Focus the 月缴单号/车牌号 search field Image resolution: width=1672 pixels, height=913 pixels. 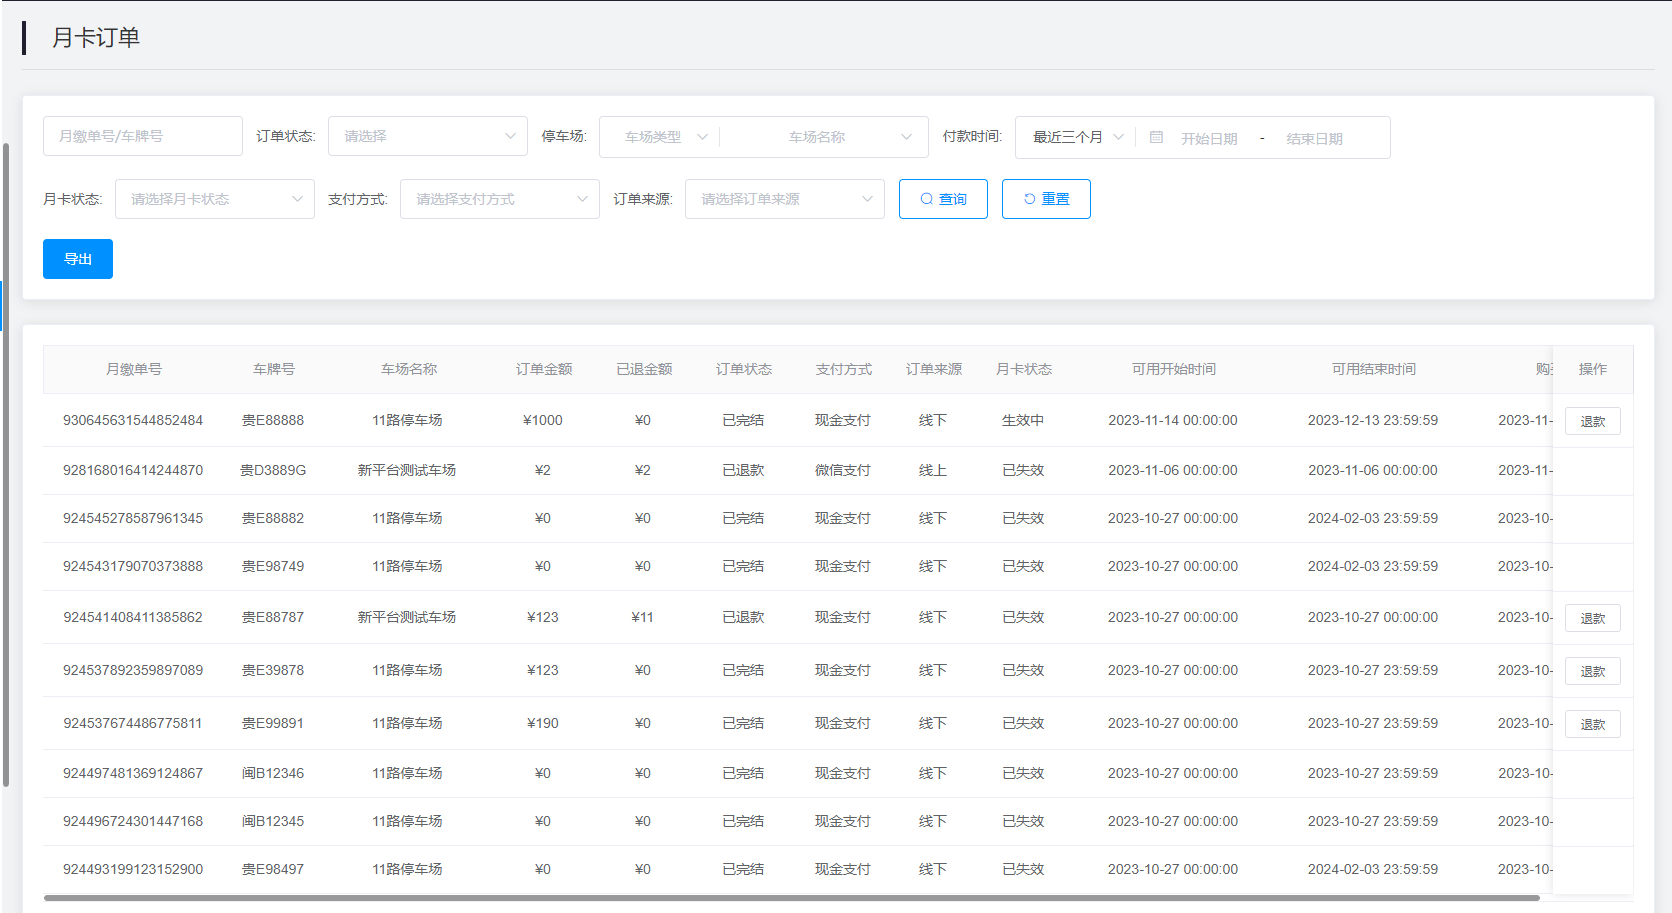pyautogui.click(x=143, y=136)
